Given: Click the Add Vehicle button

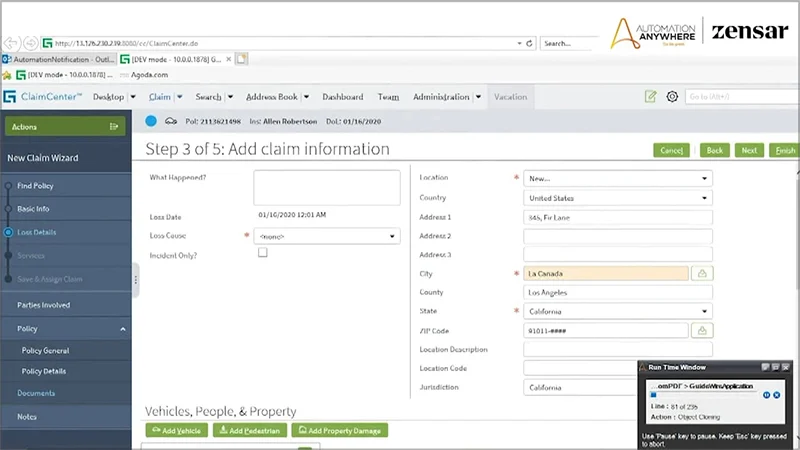Looking at the screenshot, I should pyautogui.click(x=177, y=431).
